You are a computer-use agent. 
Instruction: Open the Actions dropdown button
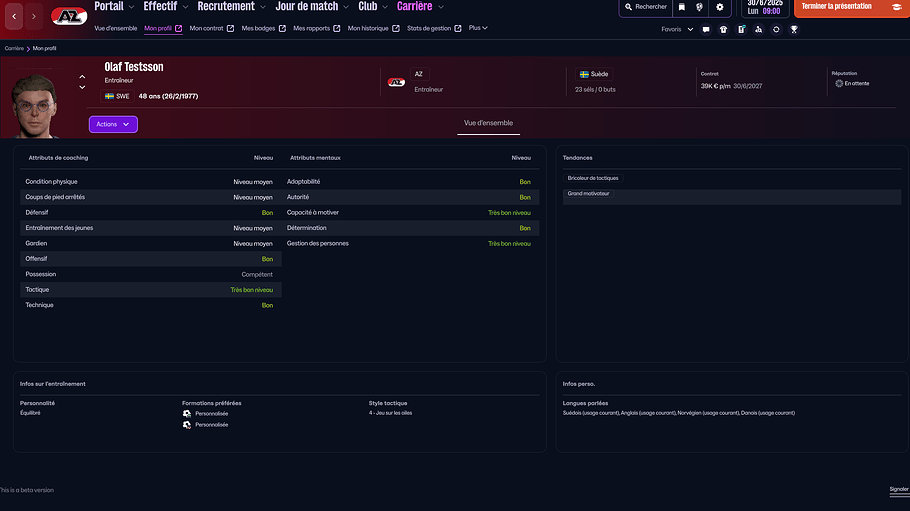pos(113,124)
